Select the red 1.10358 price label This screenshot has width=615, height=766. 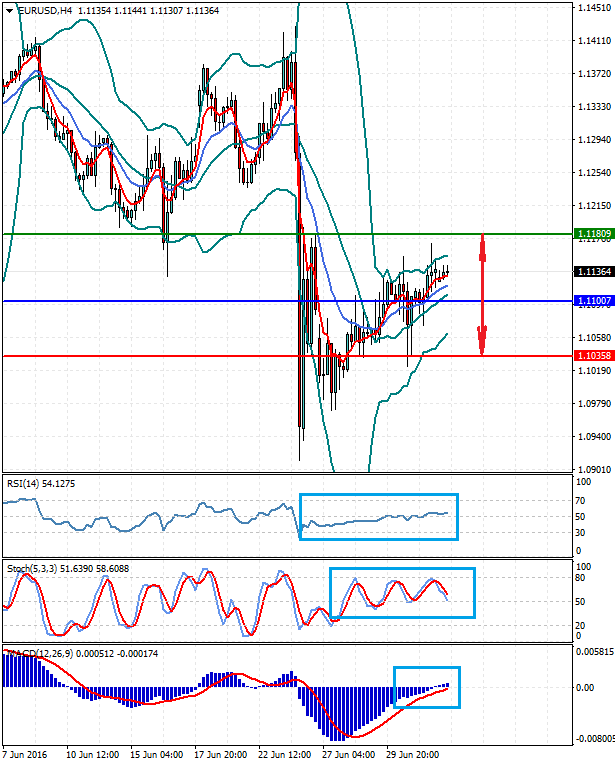(592, 356)
